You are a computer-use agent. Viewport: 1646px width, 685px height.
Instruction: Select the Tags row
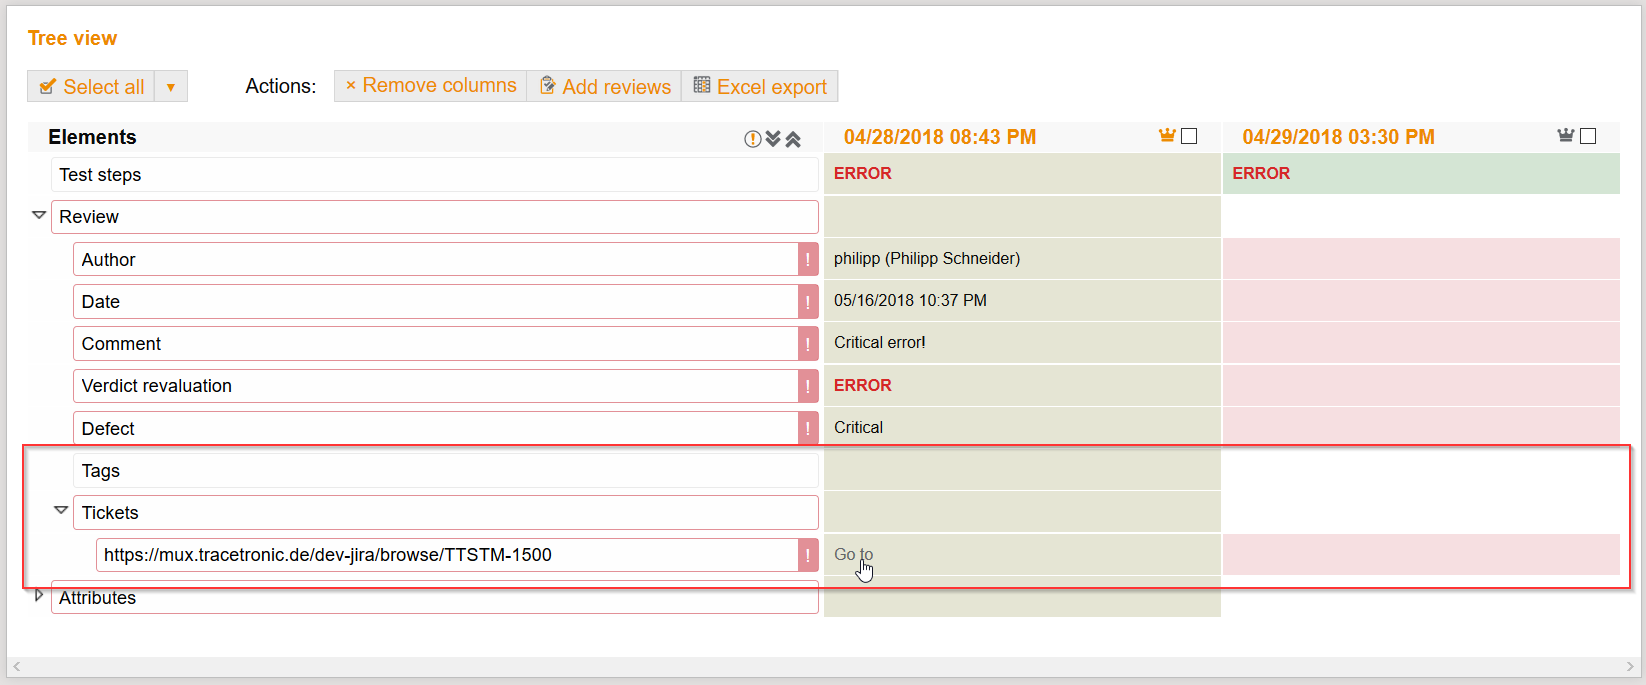(x=446, y=470)
